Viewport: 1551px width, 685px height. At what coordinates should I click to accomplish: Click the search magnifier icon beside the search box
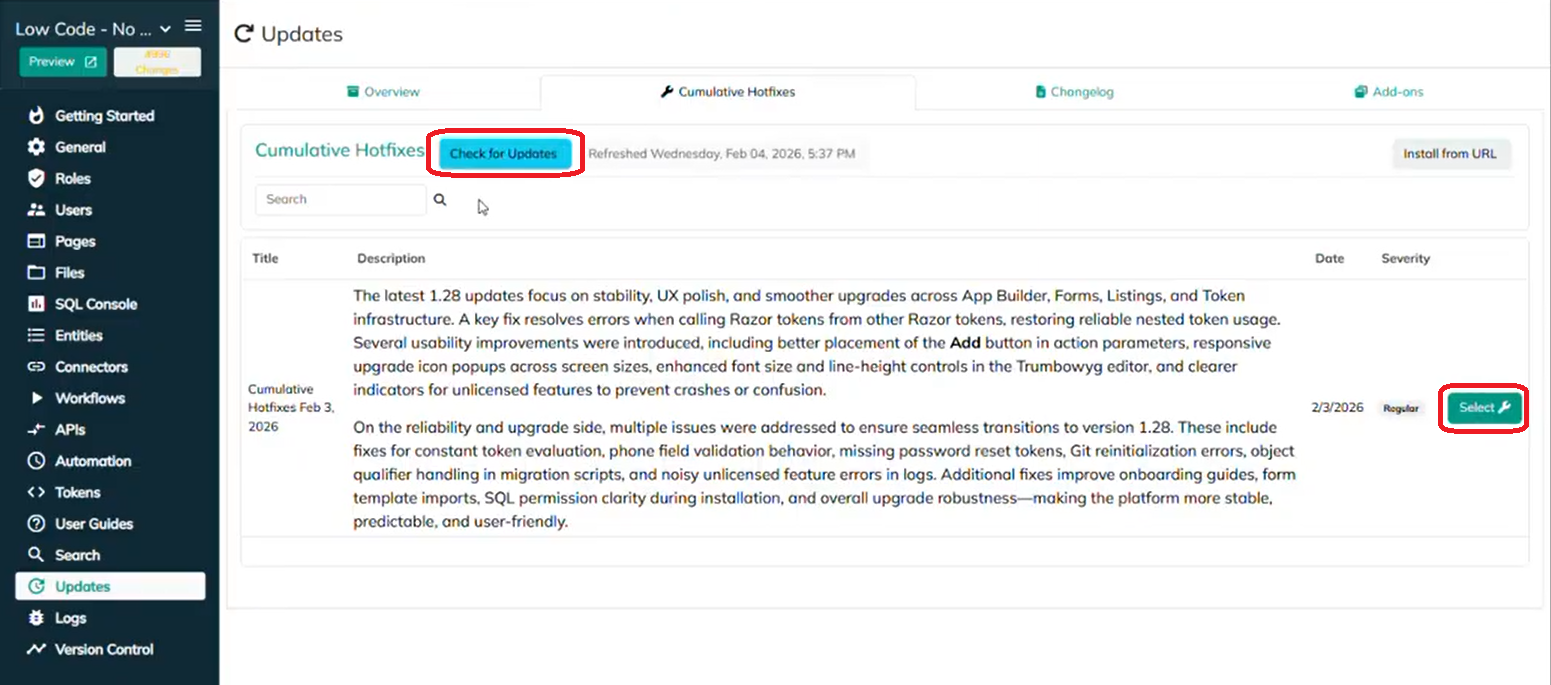[x=440, y=200]
